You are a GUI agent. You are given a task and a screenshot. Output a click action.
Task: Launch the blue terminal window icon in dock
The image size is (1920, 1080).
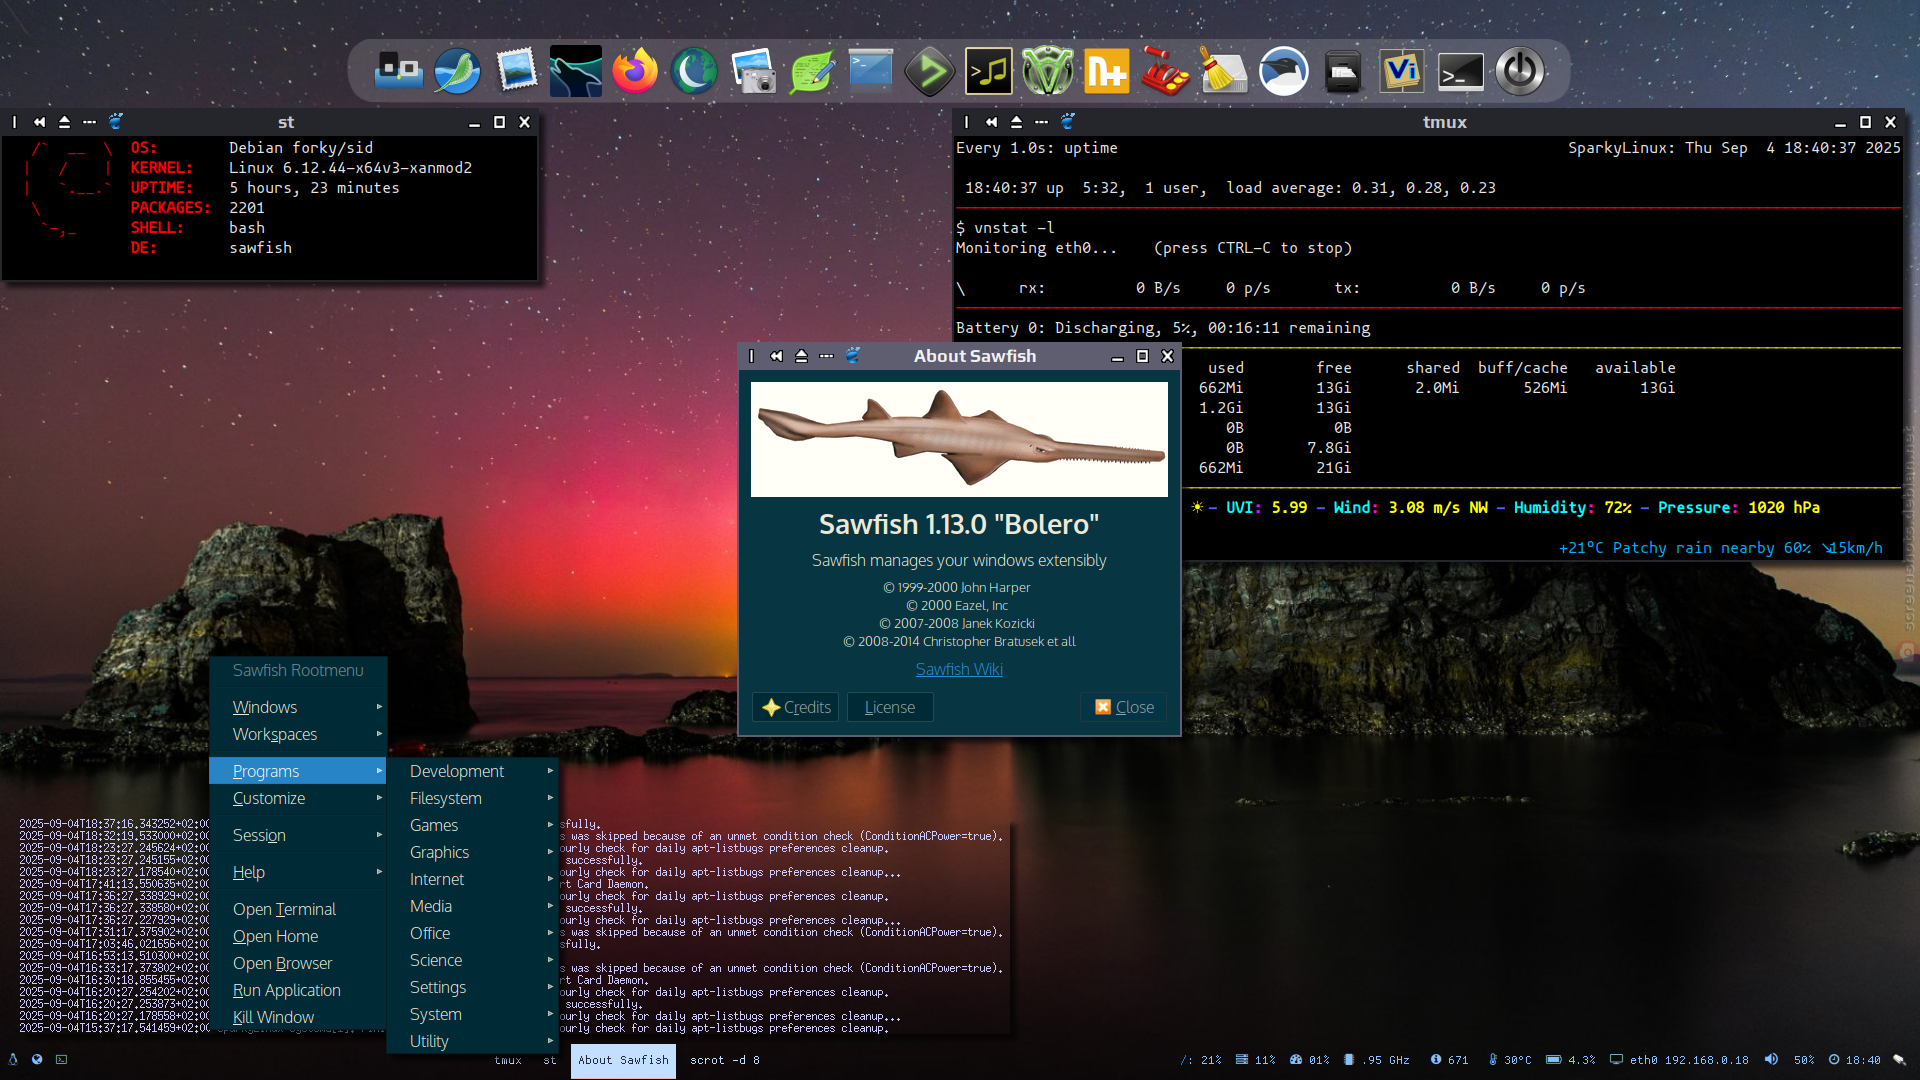pyautogui.click(x=871, y=72)
